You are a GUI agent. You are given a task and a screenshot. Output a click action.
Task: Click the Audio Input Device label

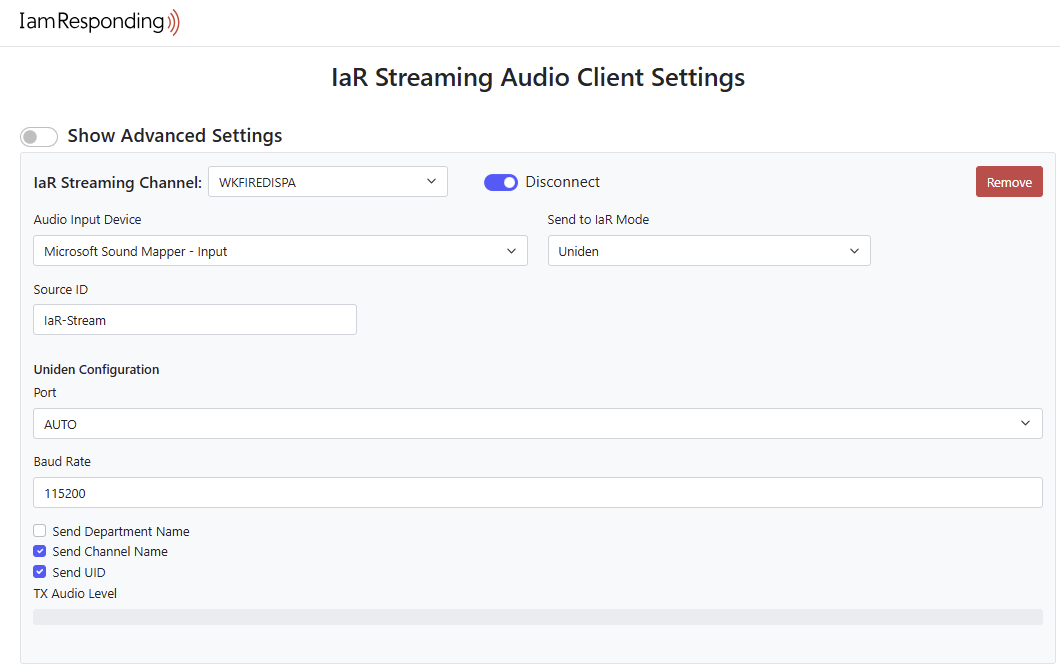[88, 220]
